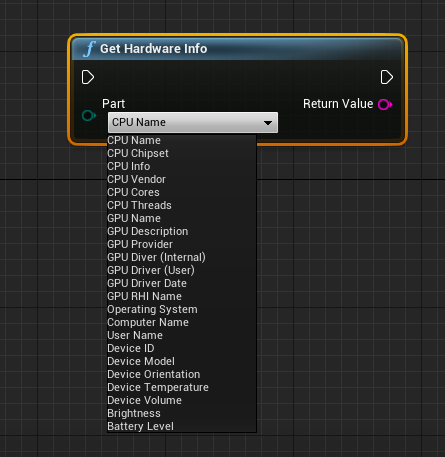Click the input execution pin
The image size is (445, 457).
(x=88, y=77)
